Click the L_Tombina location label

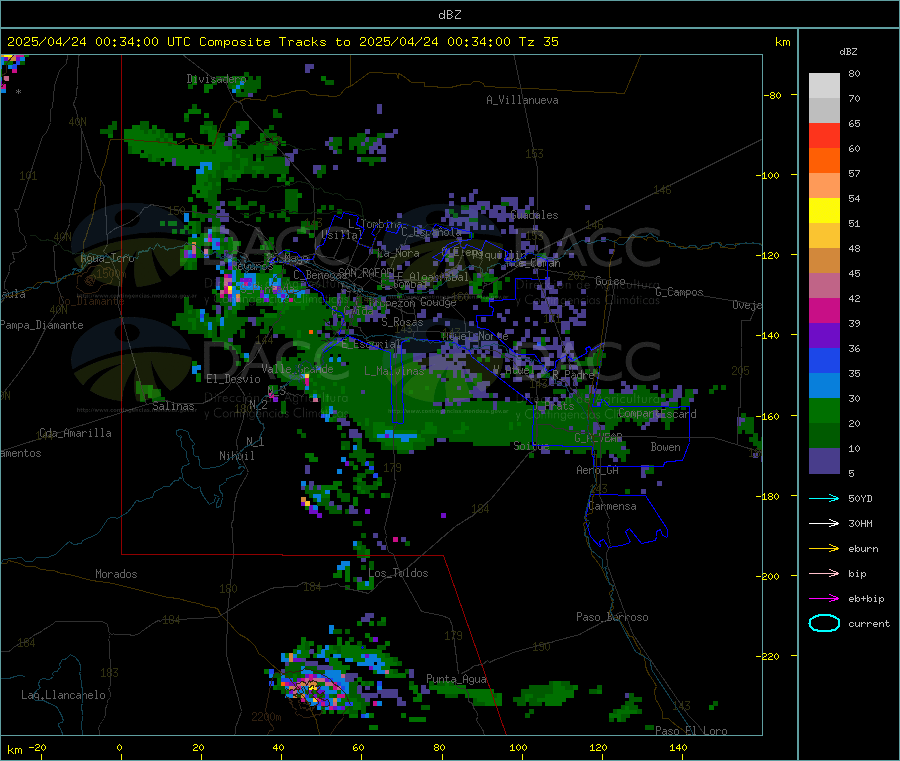(375, 224)
